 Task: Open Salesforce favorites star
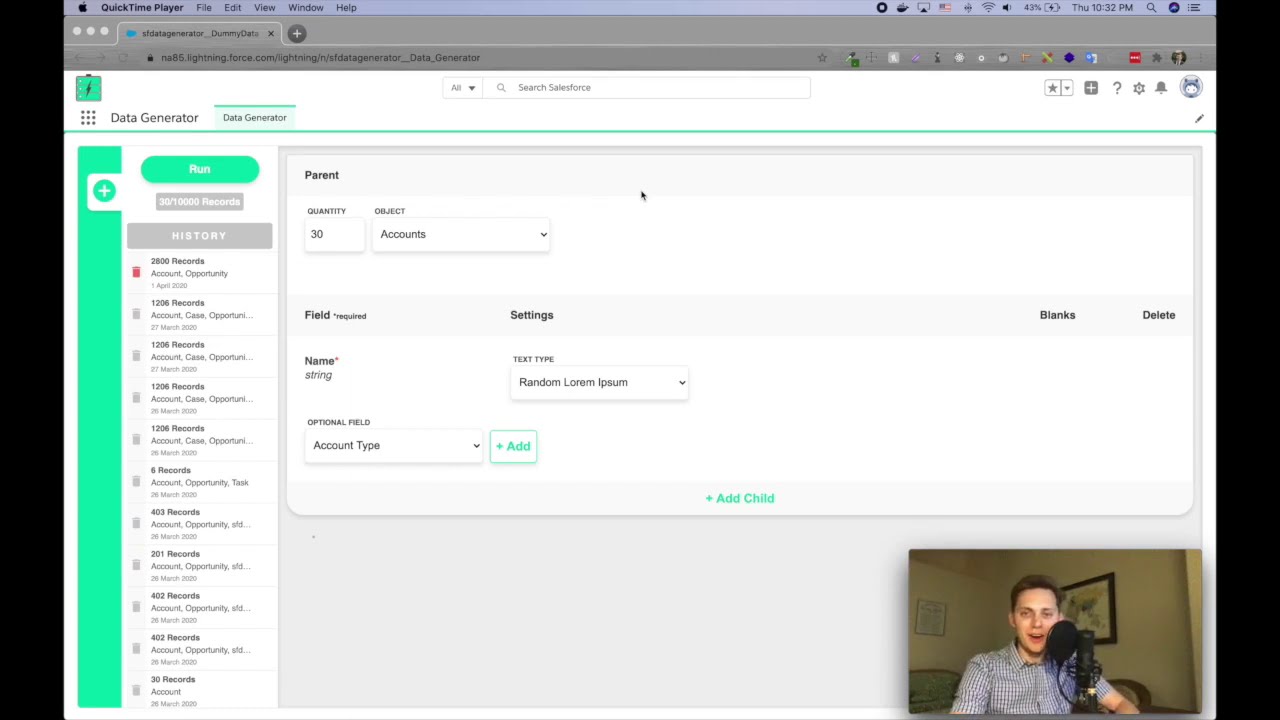coord(1052,88)
